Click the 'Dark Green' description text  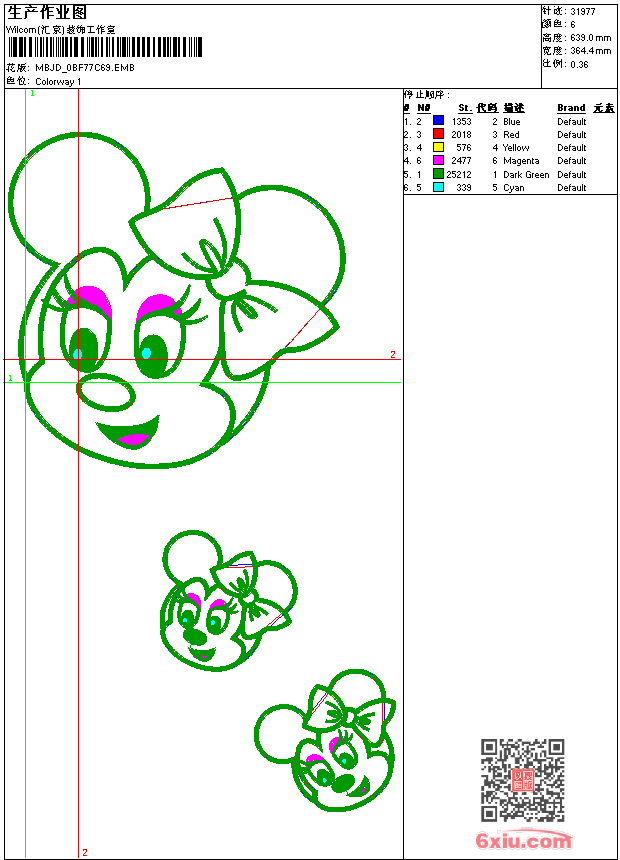526,174
